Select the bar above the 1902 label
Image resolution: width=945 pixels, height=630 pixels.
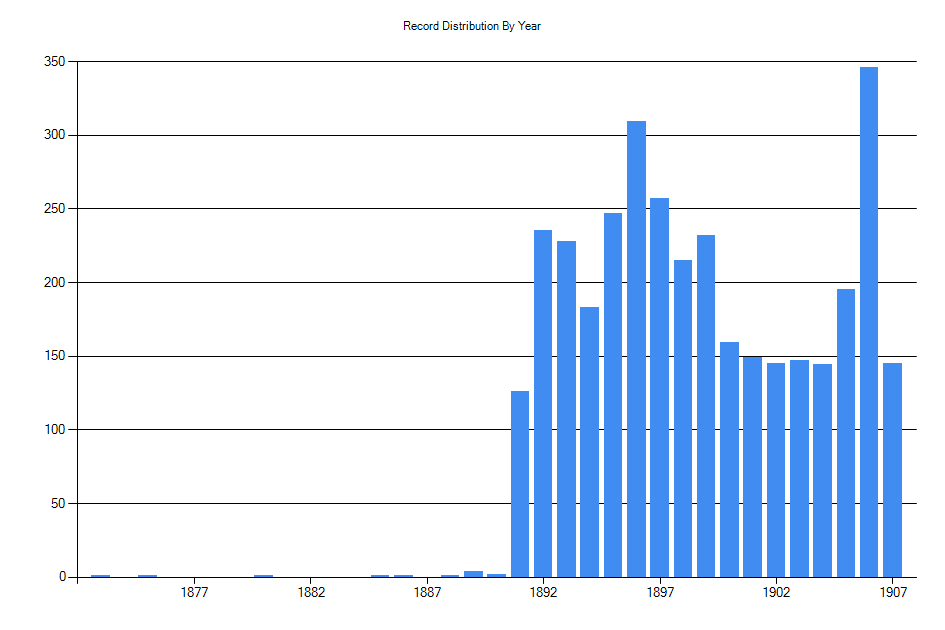(776, 470)
